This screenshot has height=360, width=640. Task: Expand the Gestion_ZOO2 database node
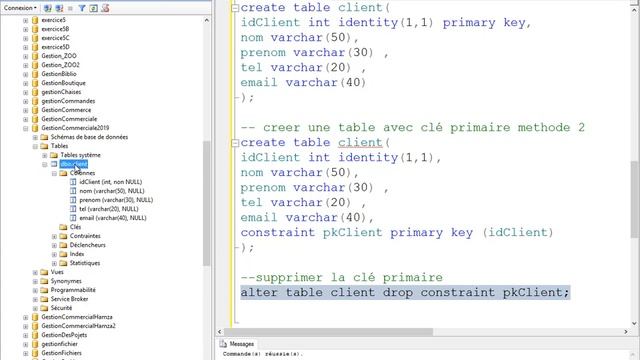click(x=26, y=65)
